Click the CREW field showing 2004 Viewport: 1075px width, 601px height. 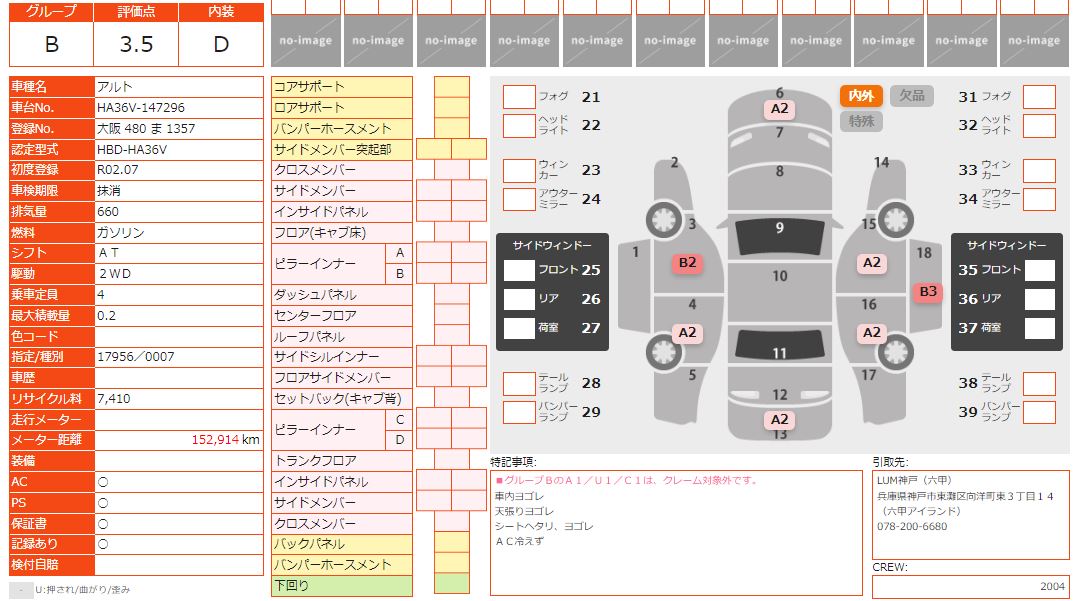click(x=969, y=587)
